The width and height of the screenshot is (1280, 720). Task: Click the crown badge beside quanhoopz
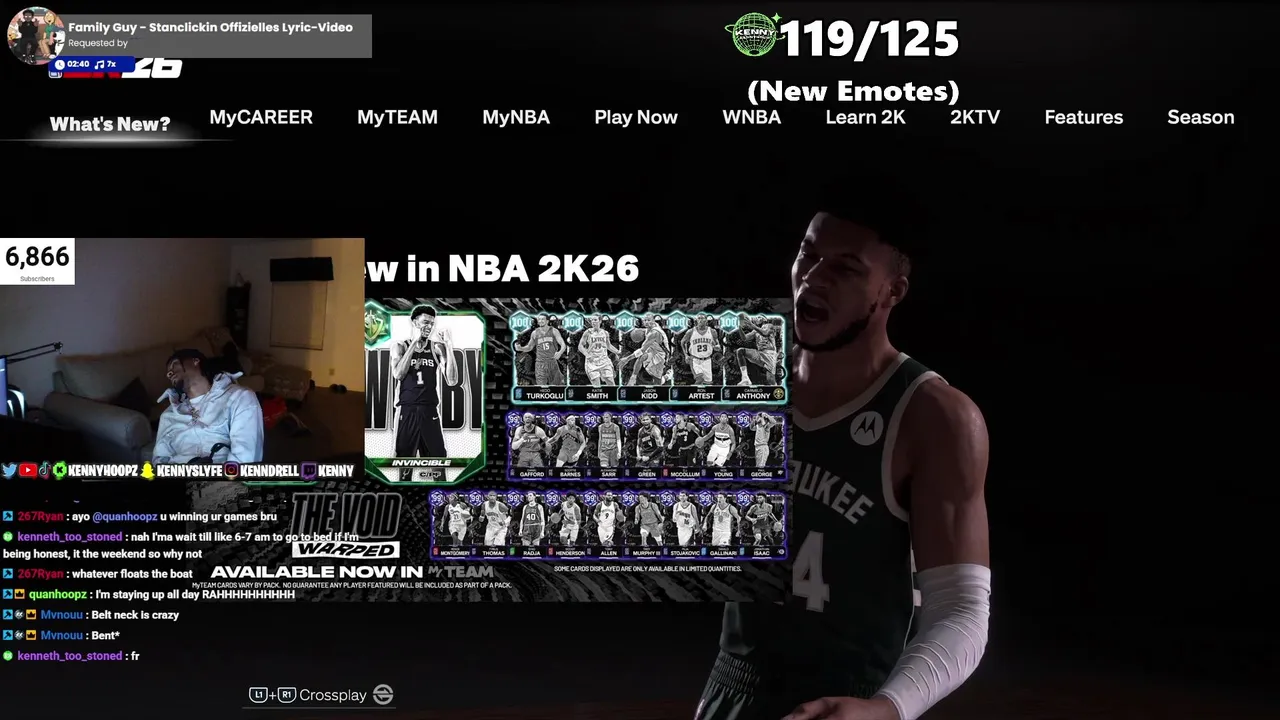tap(19, 594)
